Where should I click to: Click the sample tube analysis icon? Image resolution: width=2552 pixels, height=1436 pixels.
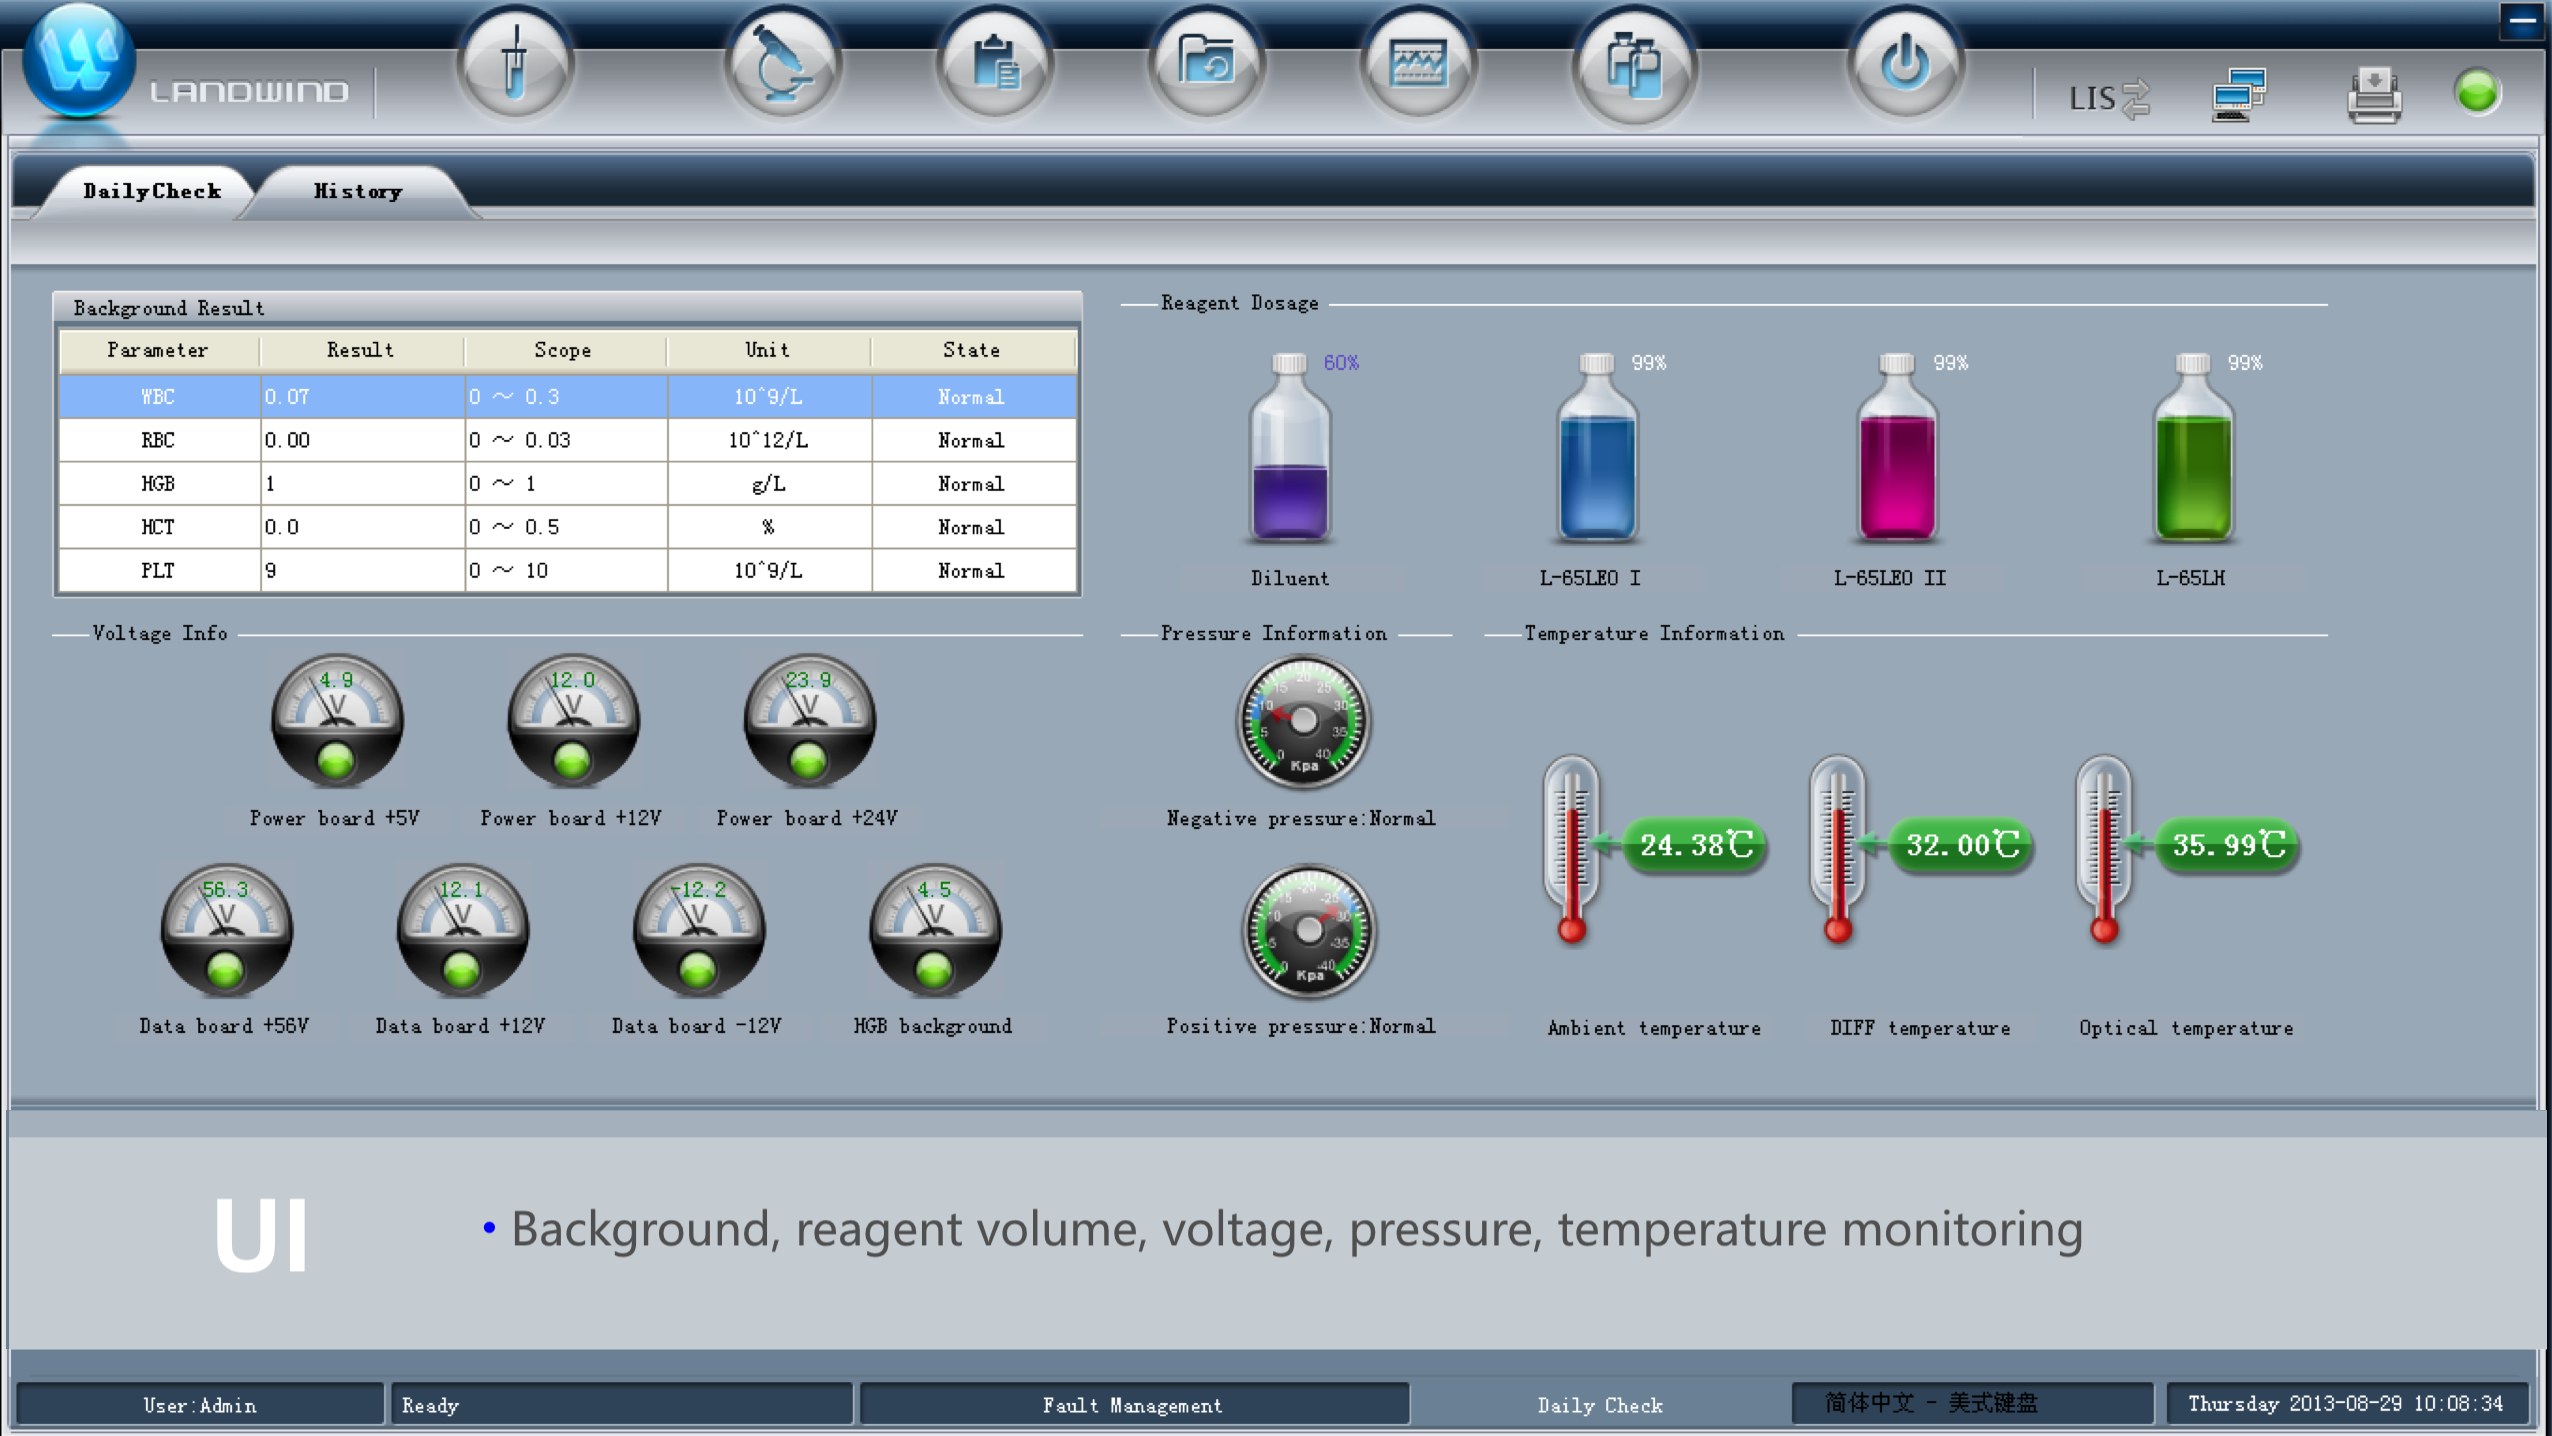[x=515, y=66]
